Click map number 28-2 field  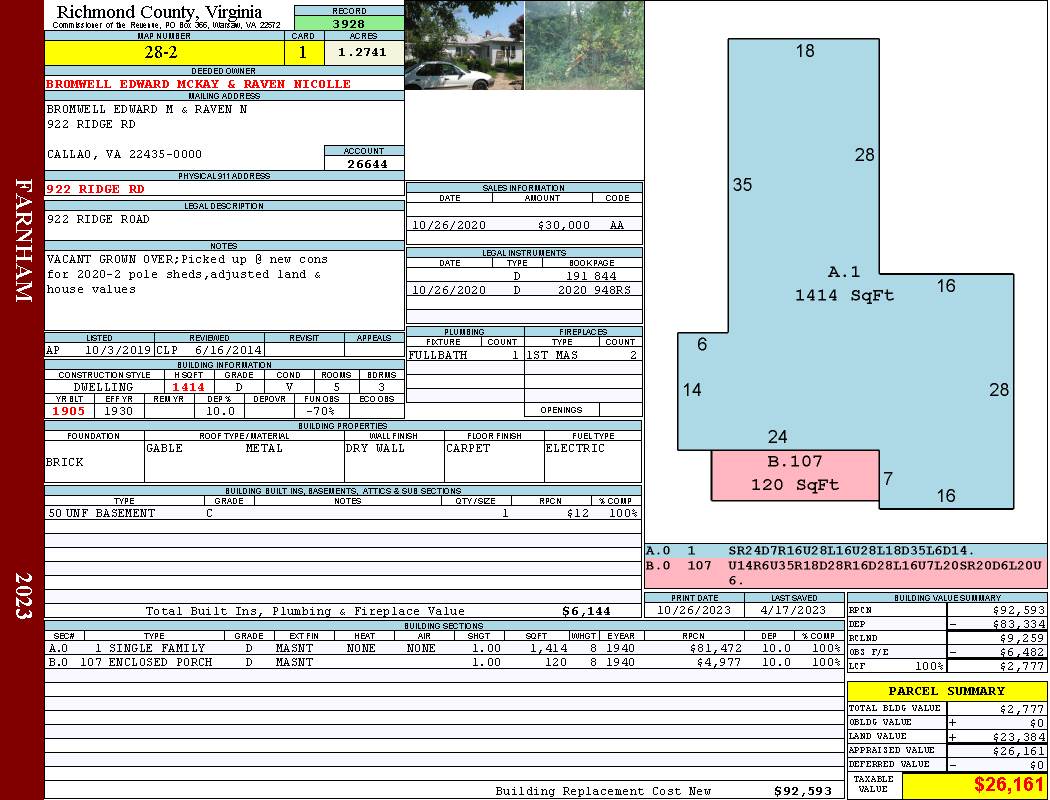point(164,52)
